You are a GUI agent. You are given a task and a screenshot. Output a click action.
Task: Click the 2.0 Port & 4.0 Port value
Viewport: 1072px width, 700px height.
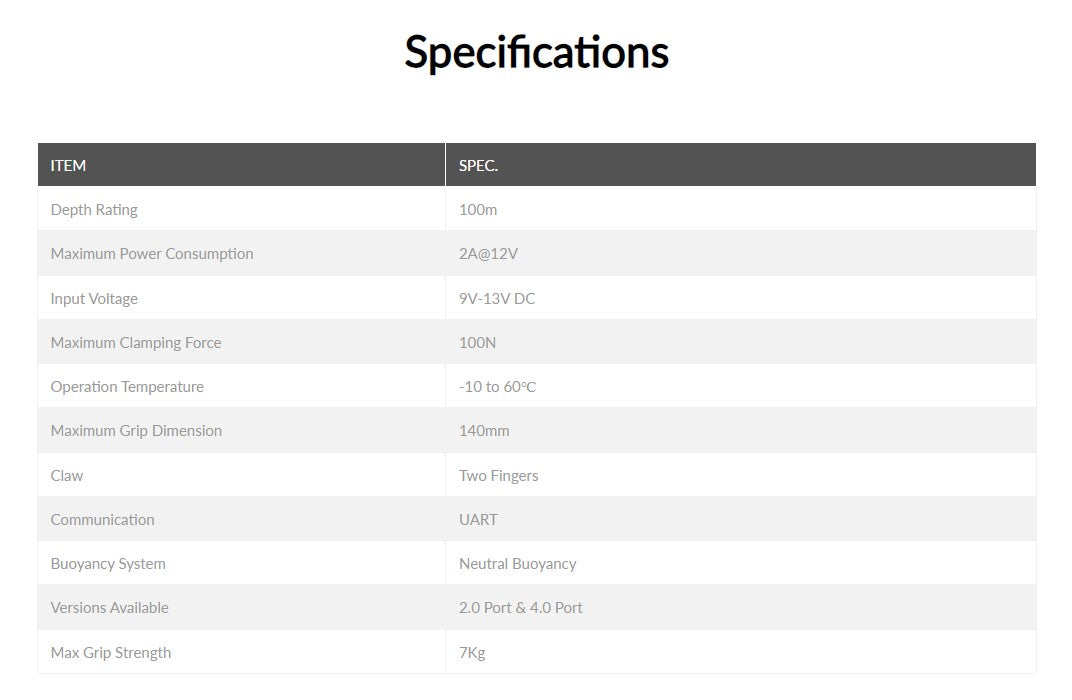coord(520,608)
